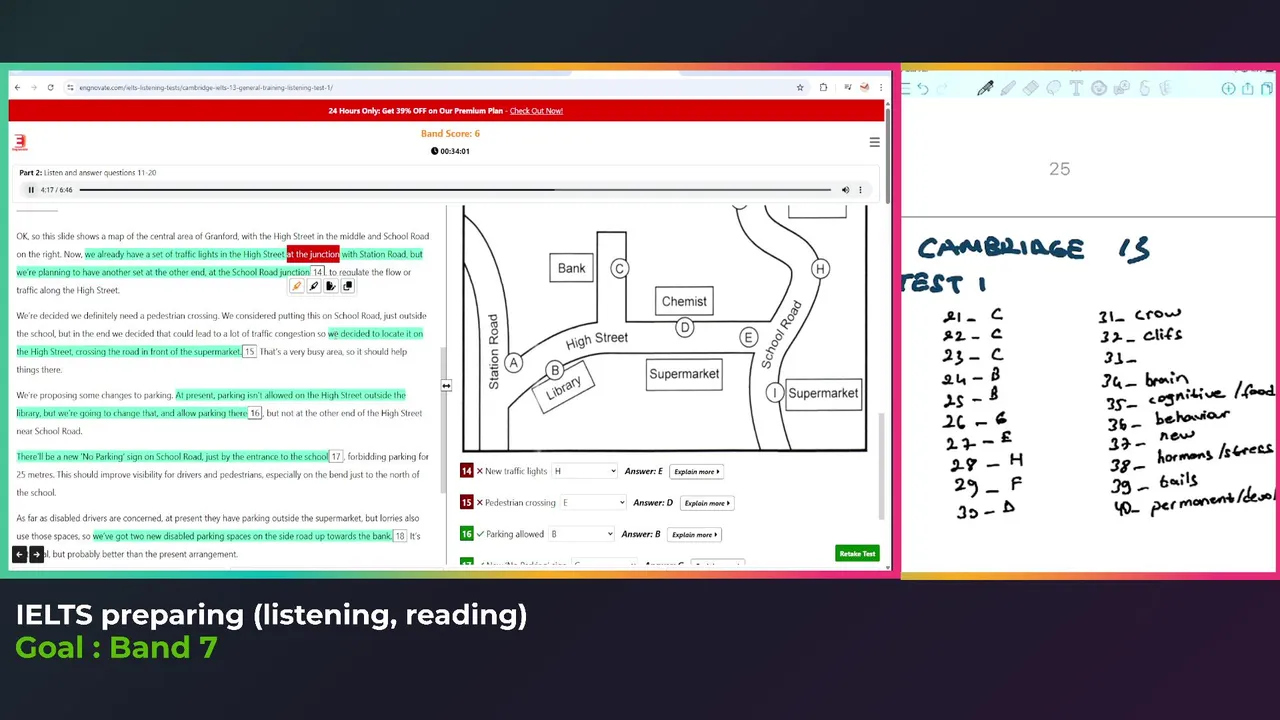Pause the listening audio
Screen dimensions: 1280x720
(x=31, y=190)
